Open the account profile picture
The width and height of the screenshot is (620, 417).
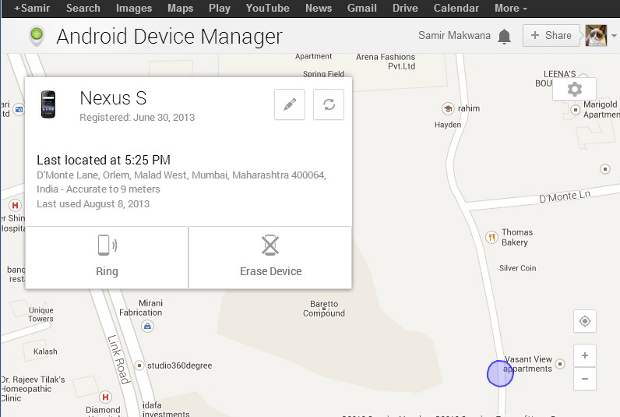(596, 36)
